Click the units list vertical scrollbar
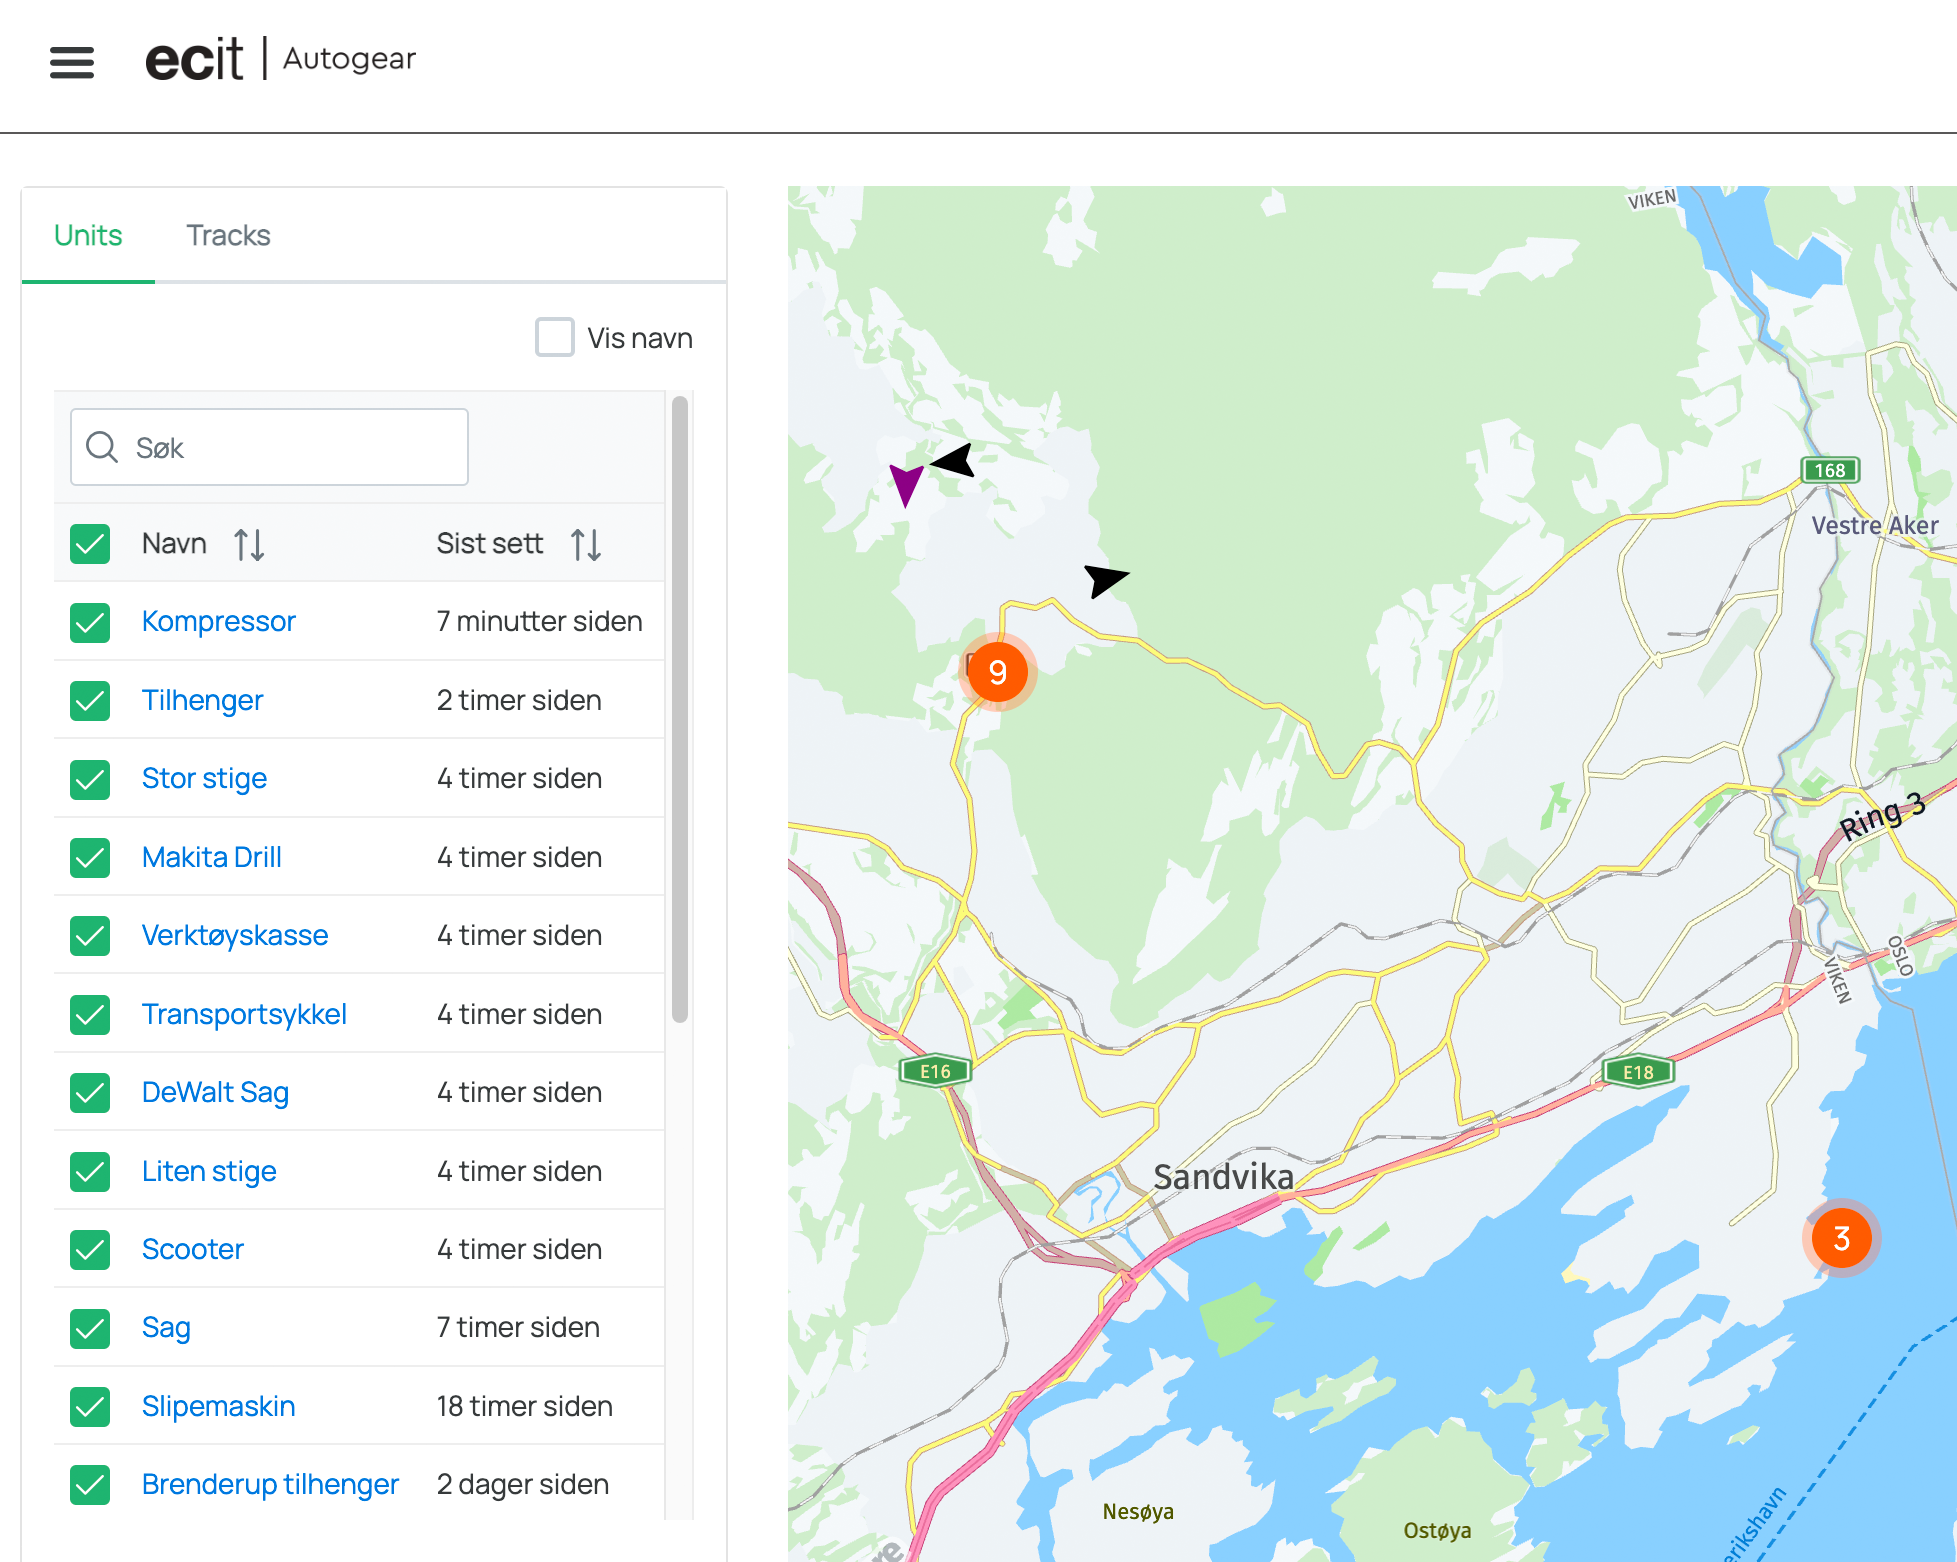Screen dimensions: 1957x1562 680,710
